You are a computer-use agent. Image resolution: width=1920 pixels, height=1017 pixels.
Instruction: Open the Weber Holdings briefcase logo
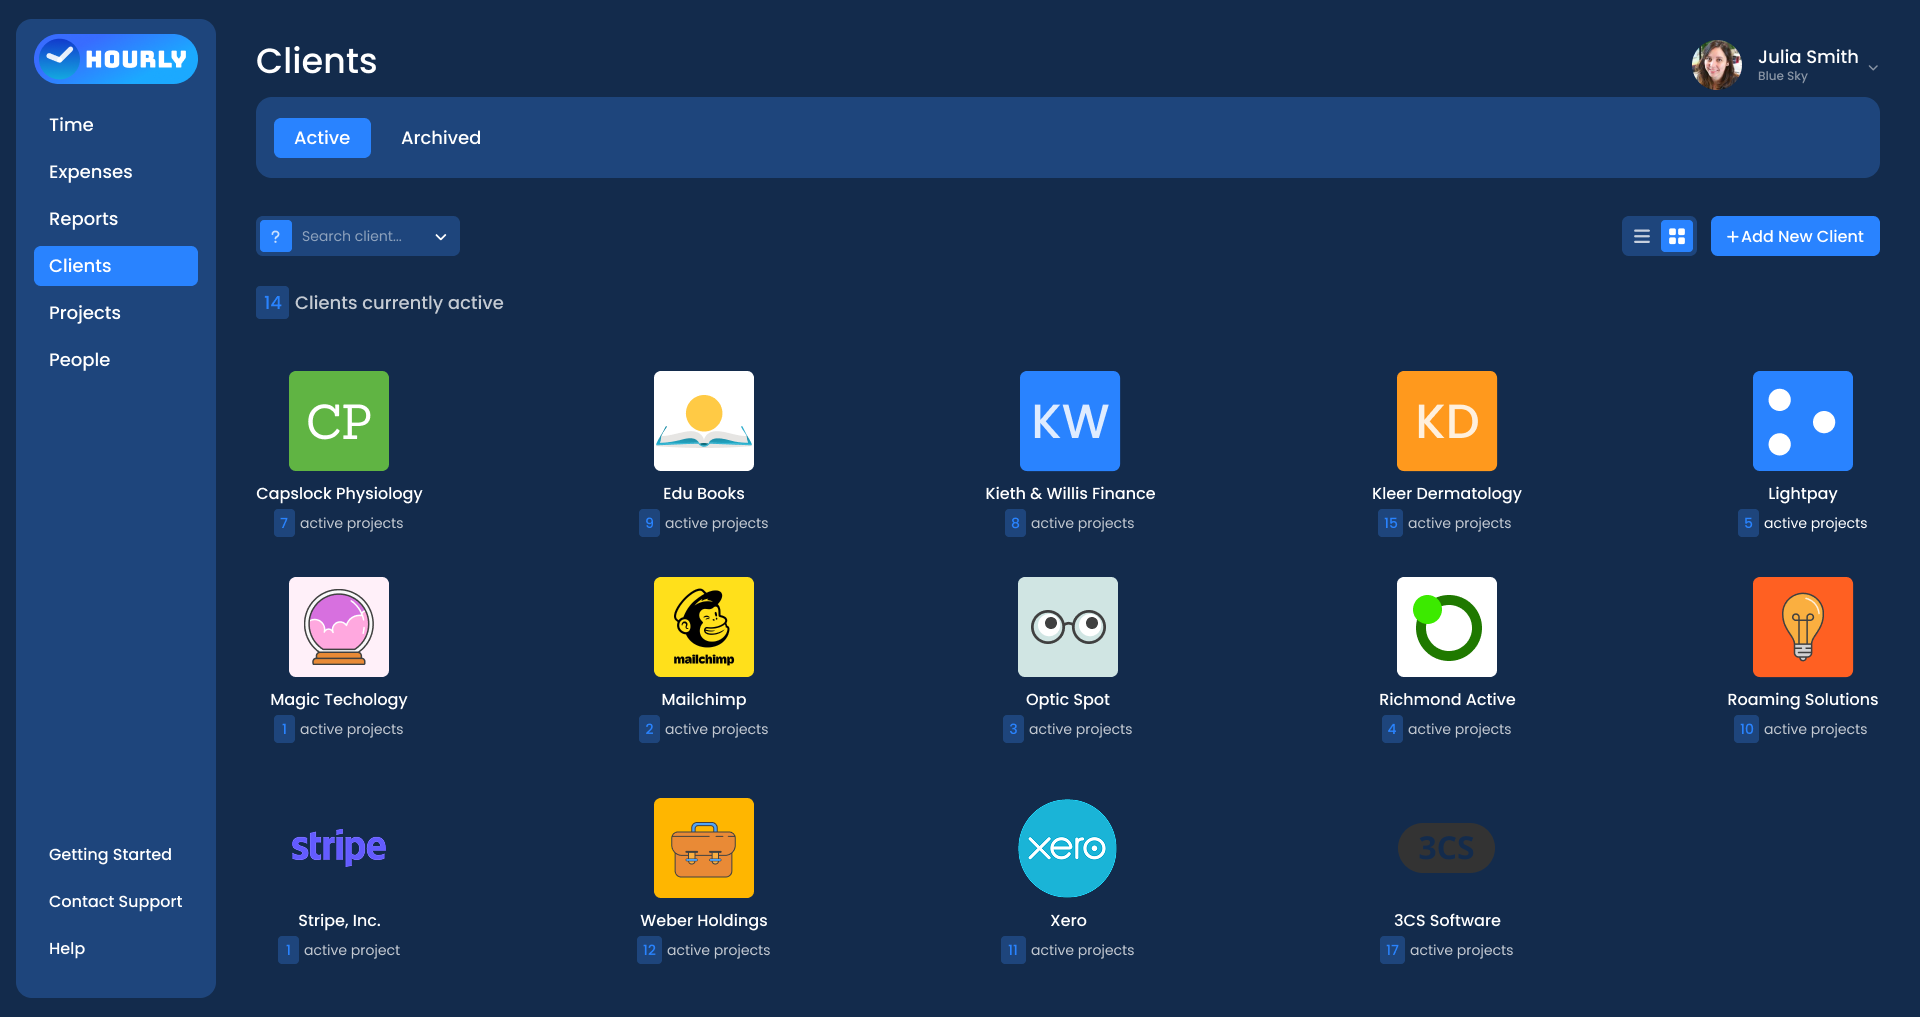click(704, 848)
